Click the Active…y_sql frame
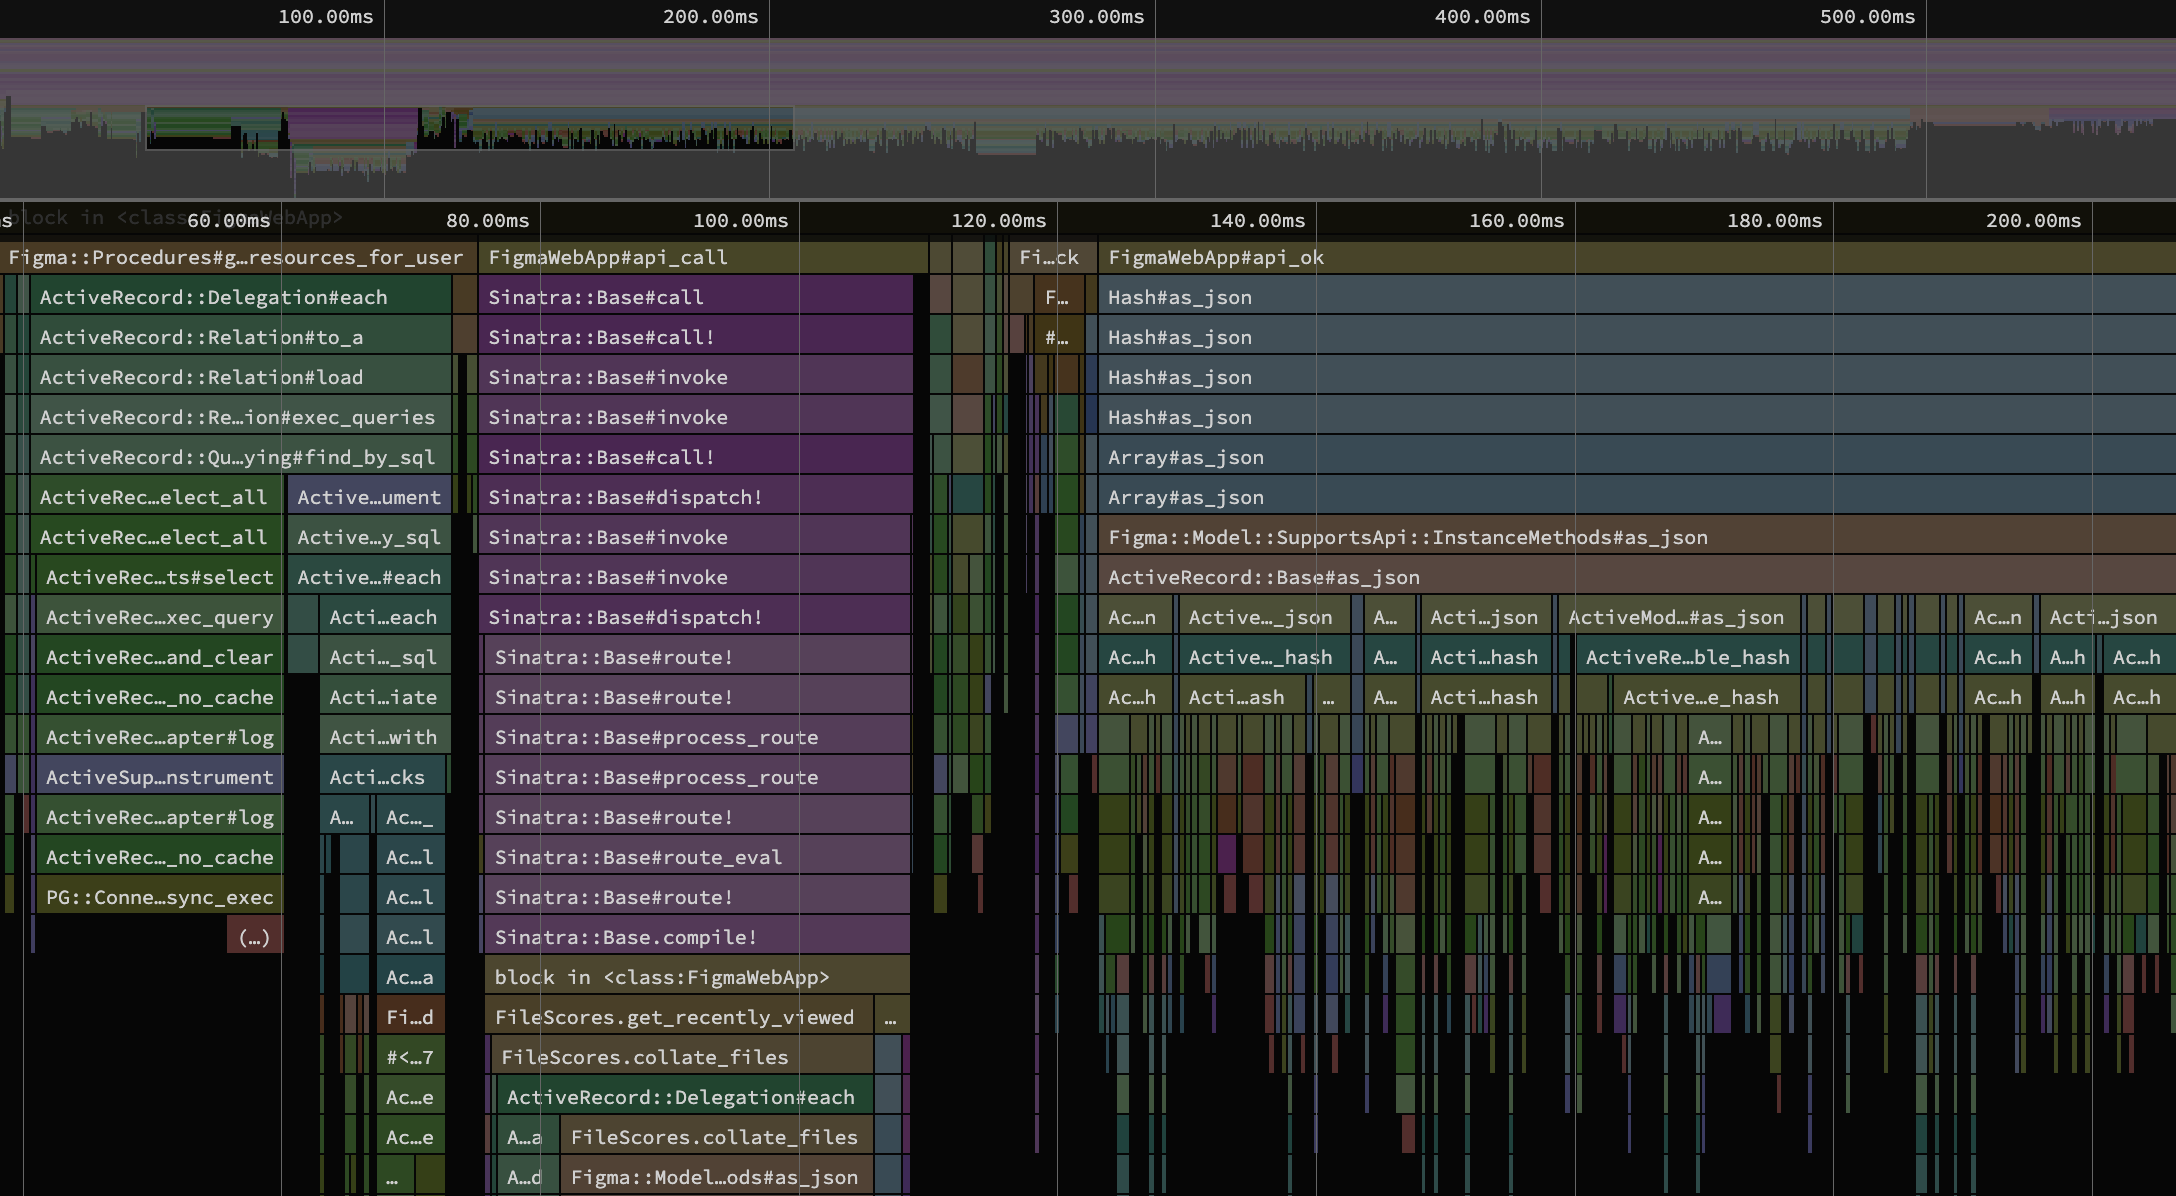The image size is (2176, 1196). pos(370,537)
